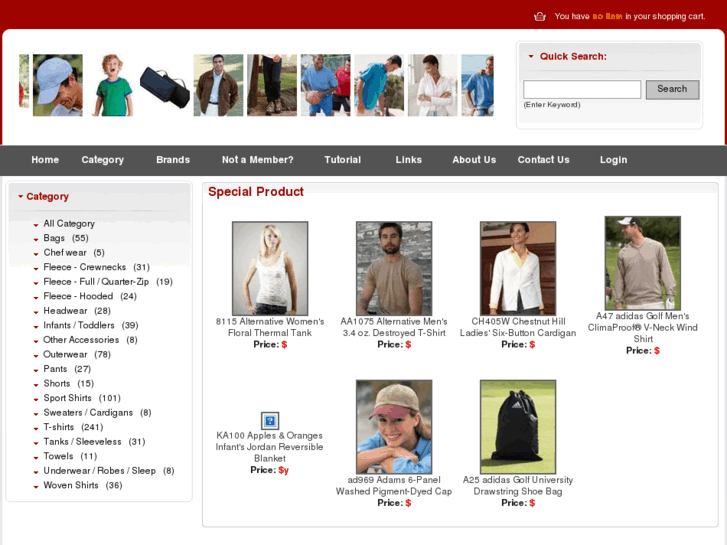This screenshot has height=545, width=727.
Task: Open the Tutorial menu item
Action: pyautogui.click(x=342, y=160)
